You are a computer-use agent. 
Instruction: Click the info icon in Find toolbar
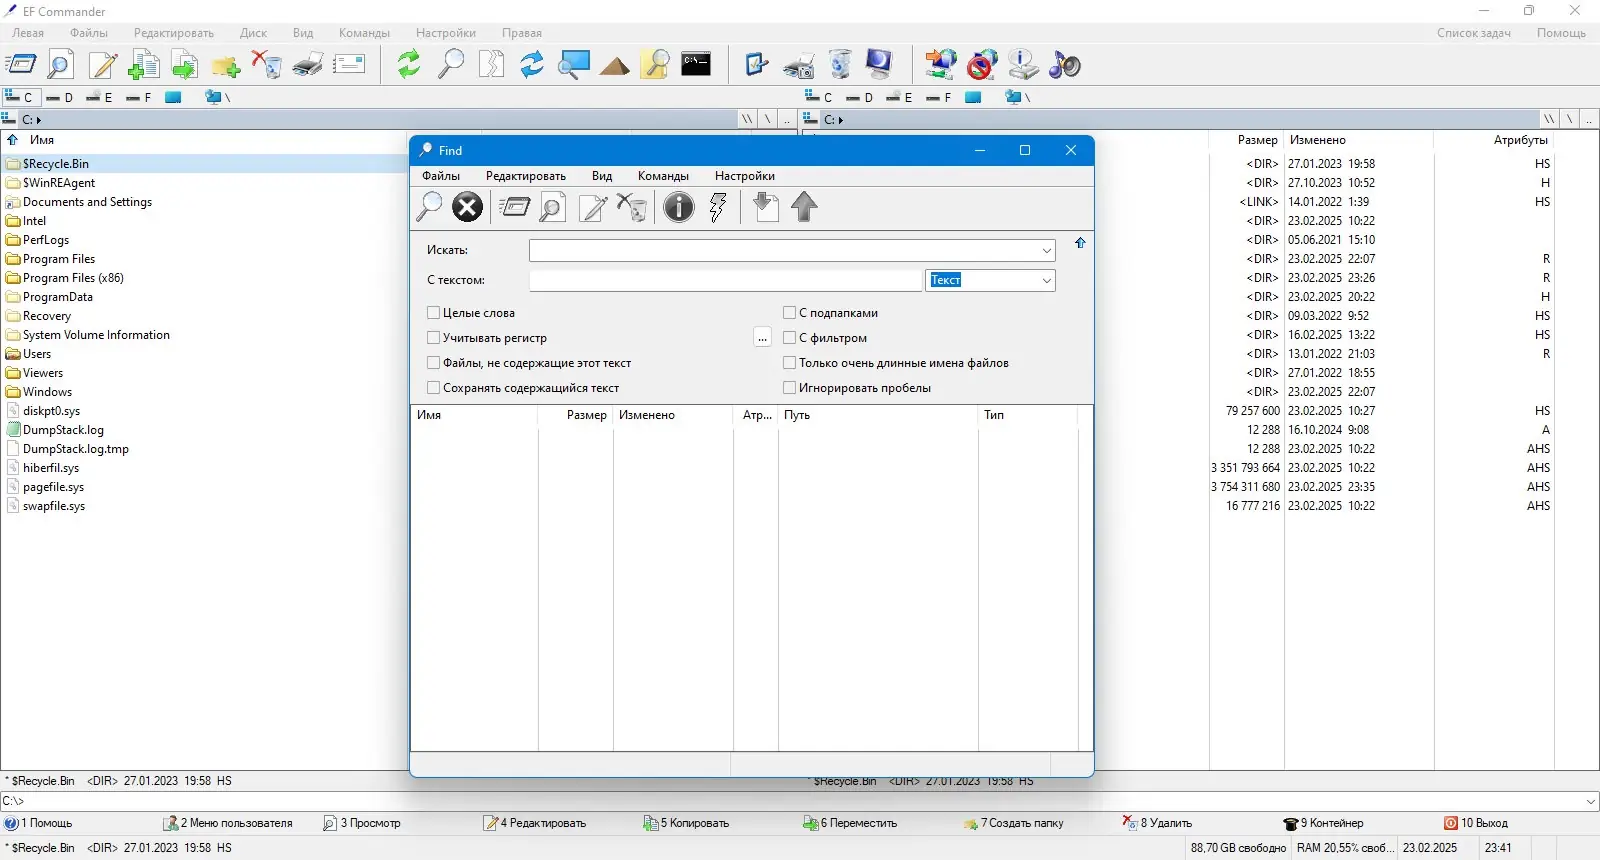point(678,207)
